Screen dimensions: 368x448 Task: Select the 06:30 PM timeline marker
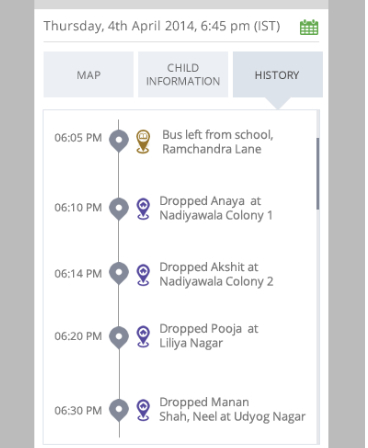[x=119, y=410]
